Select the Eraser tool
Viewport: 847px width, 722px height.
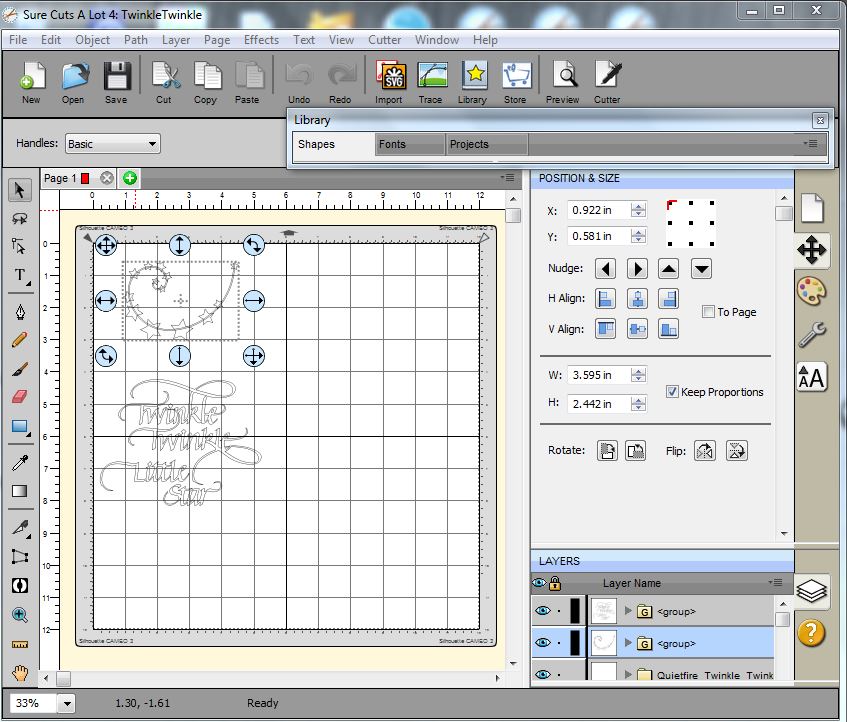(19, 397)
